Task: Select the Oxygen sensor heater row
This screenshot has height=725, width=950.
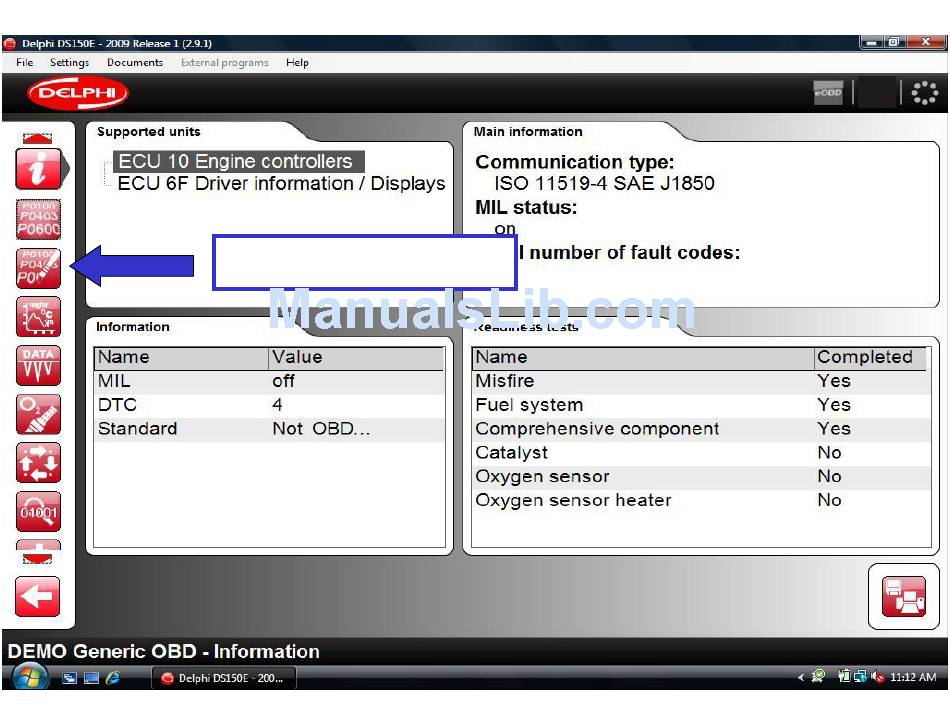Action: coord(701,500)
